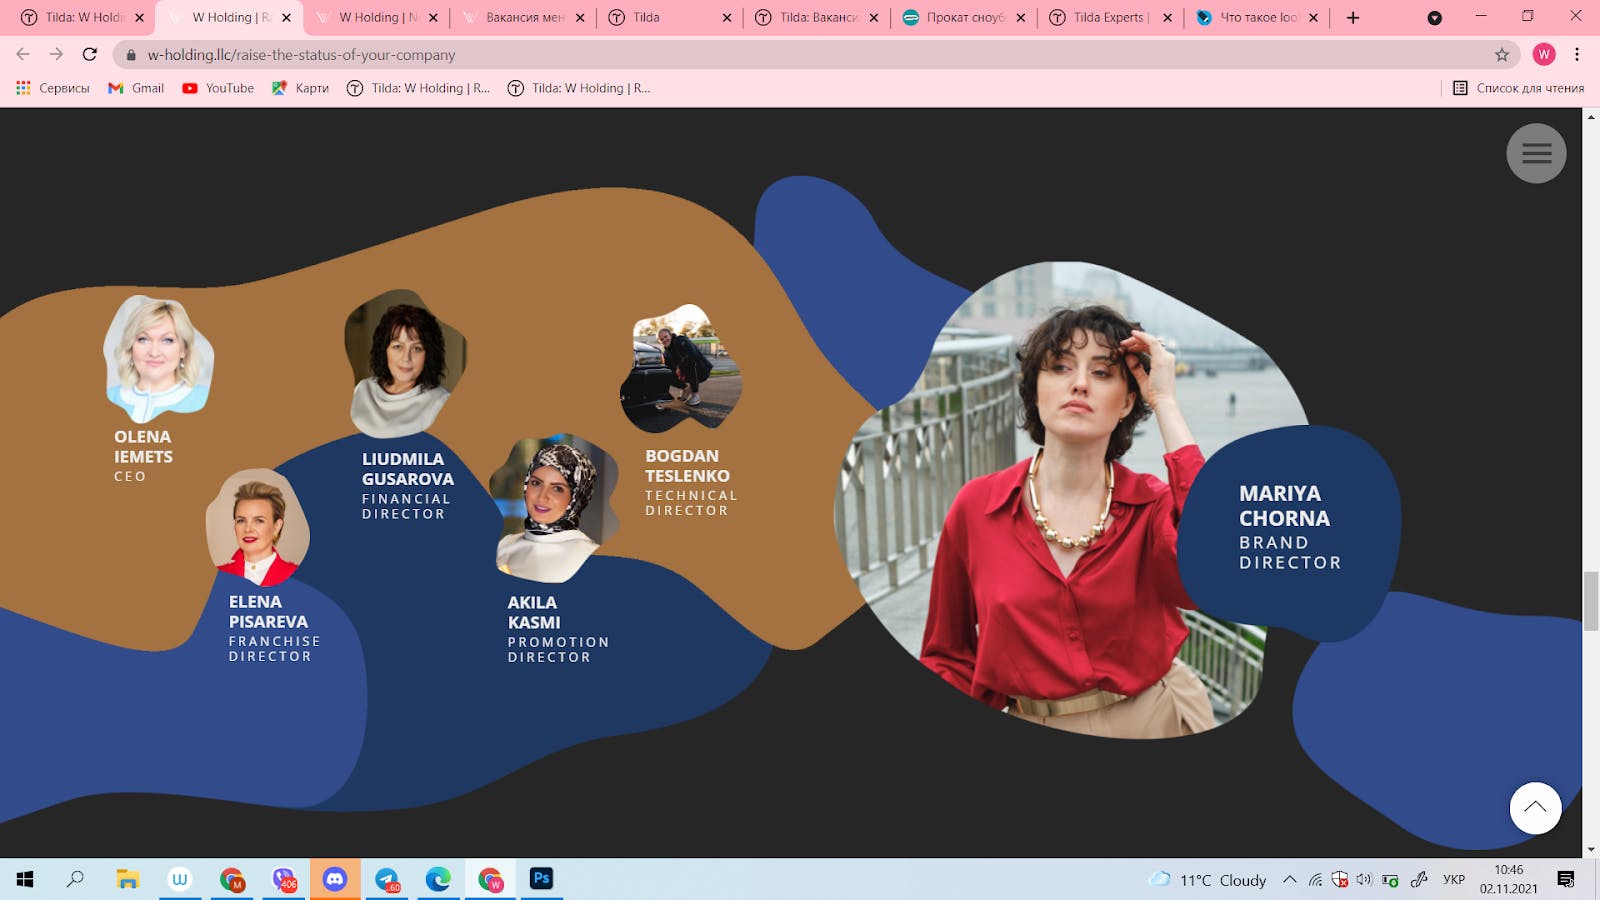Open Список для чтения reading list
This screenshot has width=1600, height=900.
point(1518,88)
